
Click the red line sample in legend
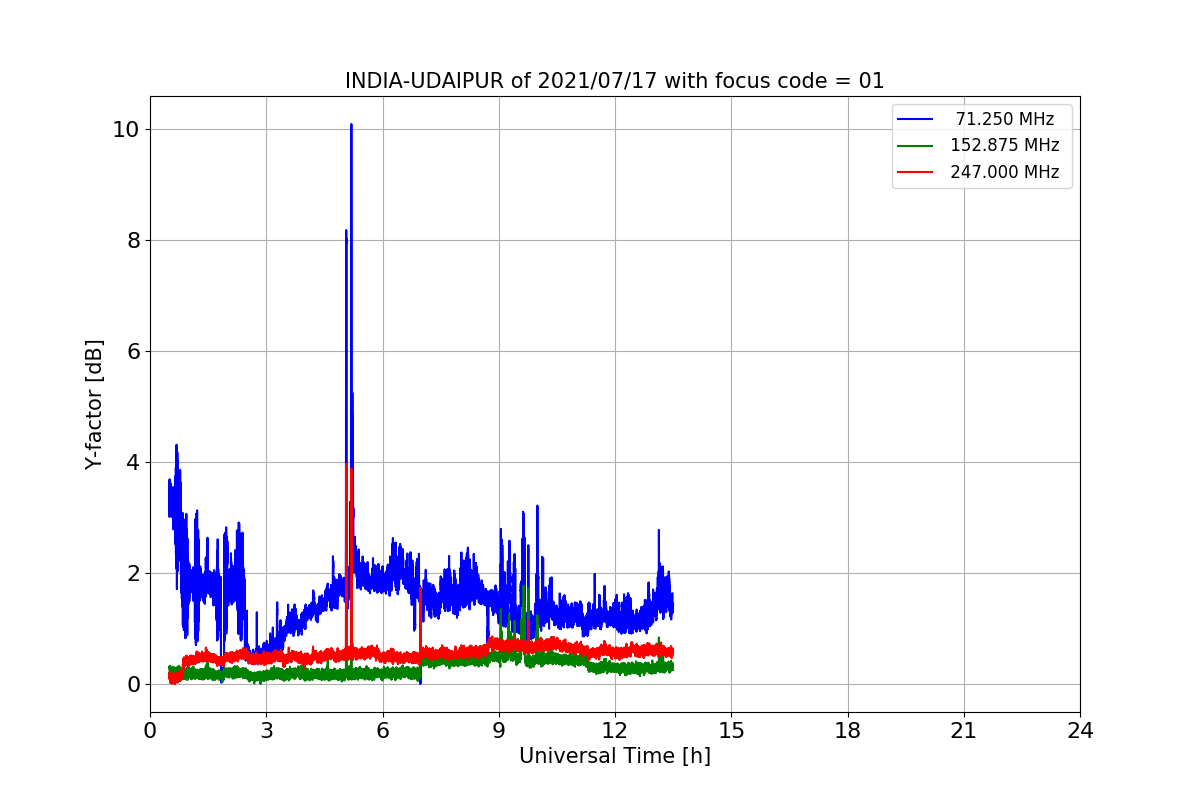pos(915,172)
